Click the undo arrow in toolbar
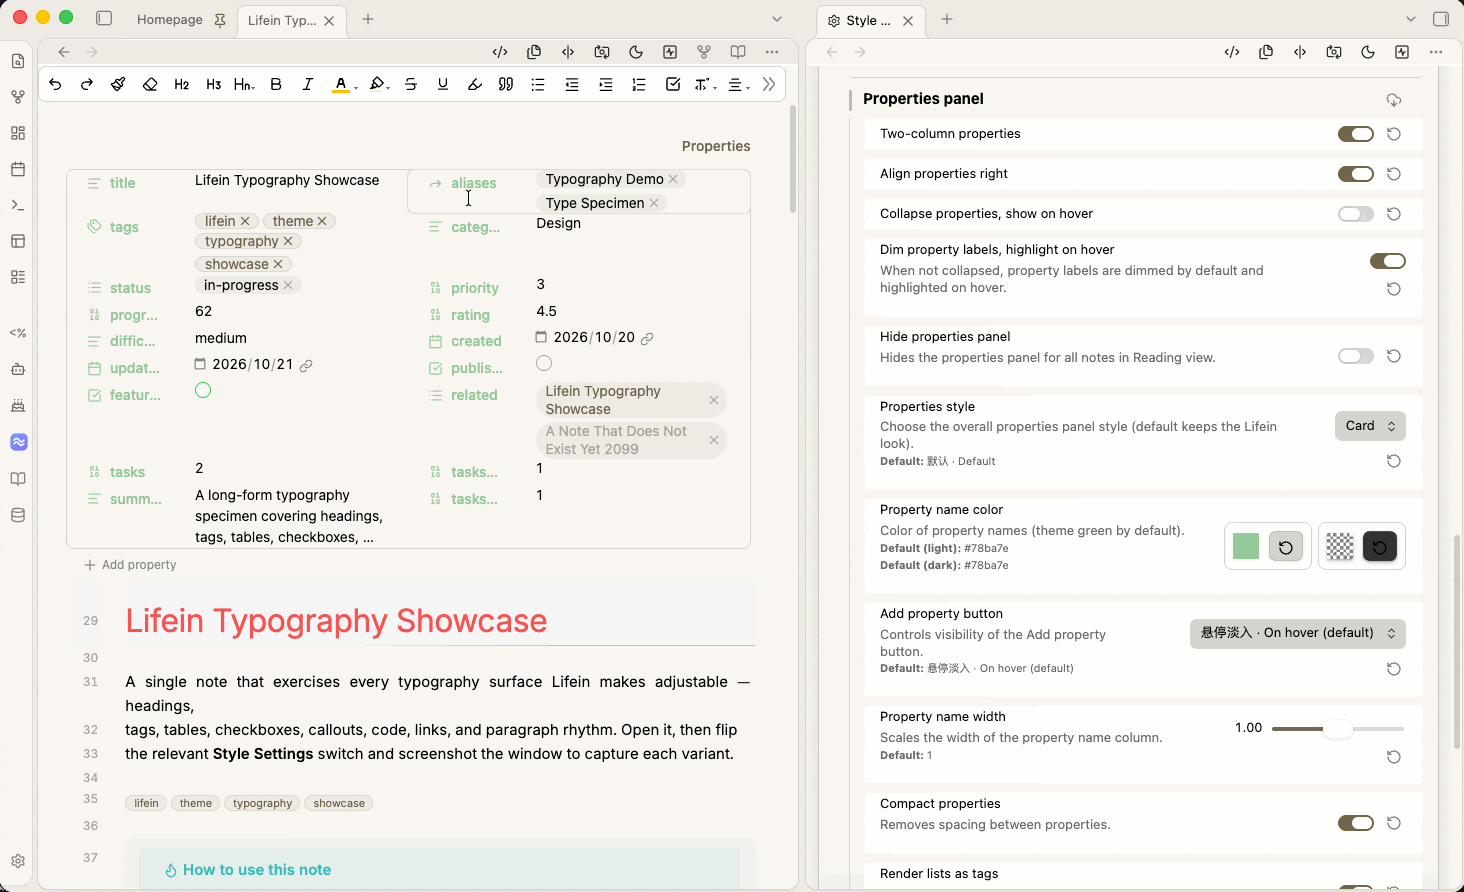Screen dimensions: 1464x892 pyautogui.click(x=55, y=85)
